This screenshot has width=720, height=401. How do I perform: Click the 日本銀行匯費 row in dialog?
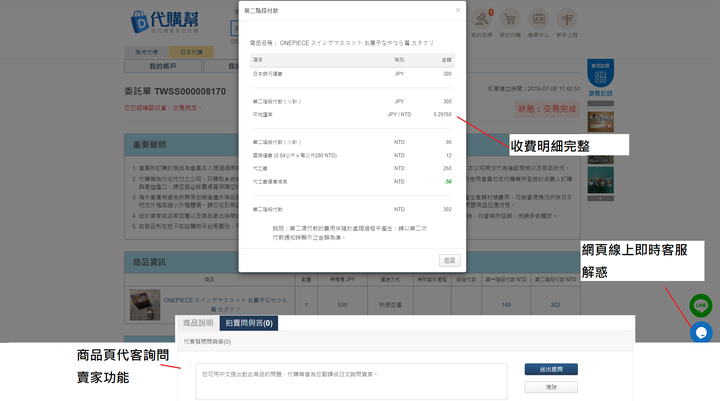352,74
